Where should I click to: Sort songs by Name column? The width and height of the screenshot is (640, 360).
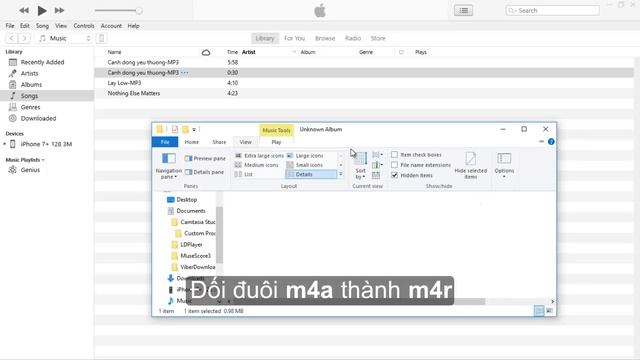click(x=114, y=52)
